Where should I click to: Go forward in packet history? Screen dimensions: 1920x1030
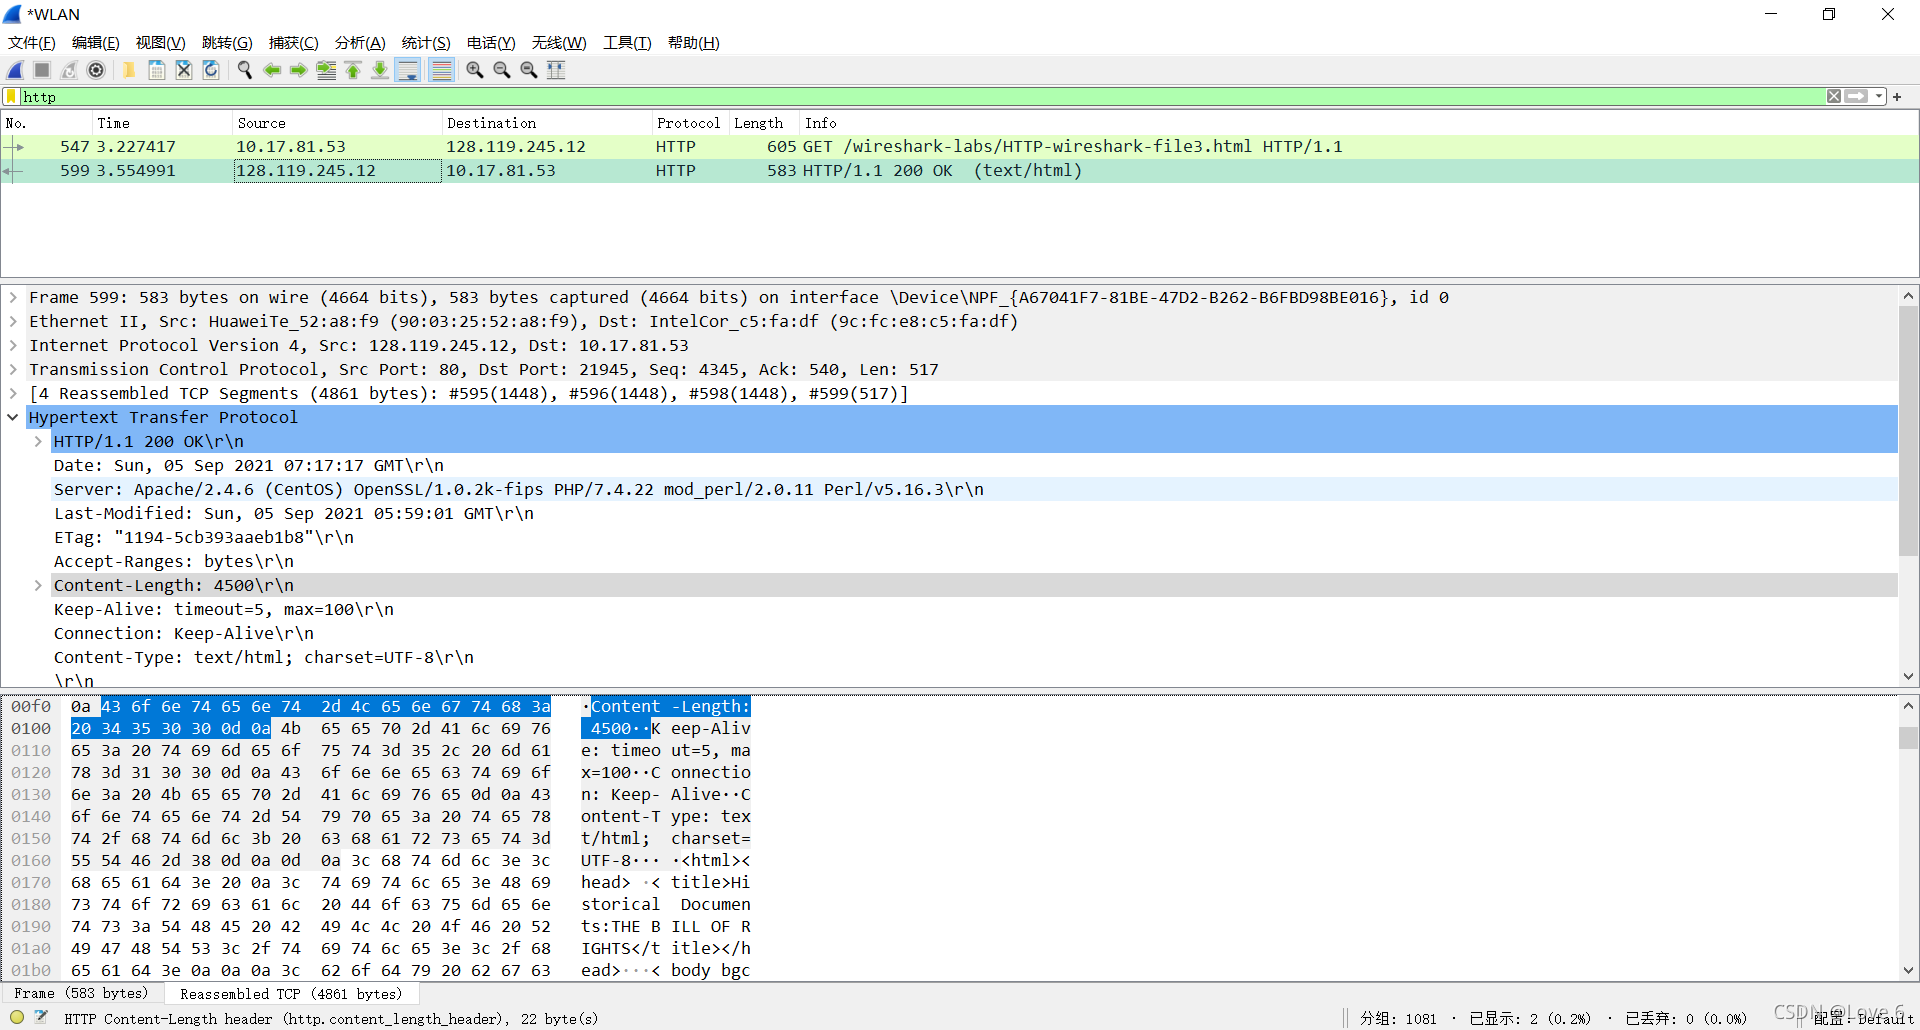[x=299, y=70]
